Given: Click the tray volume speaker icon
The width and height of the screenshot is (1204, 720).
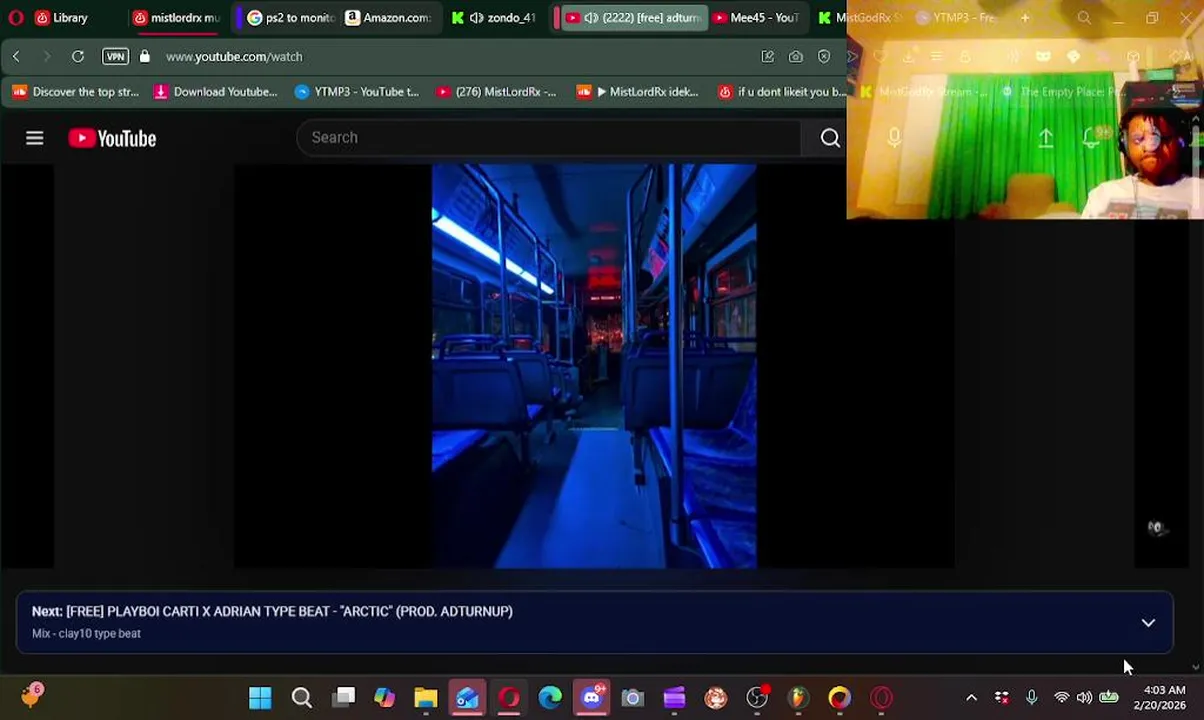Looking at the screenshot, I should [x=1085, y=698].
